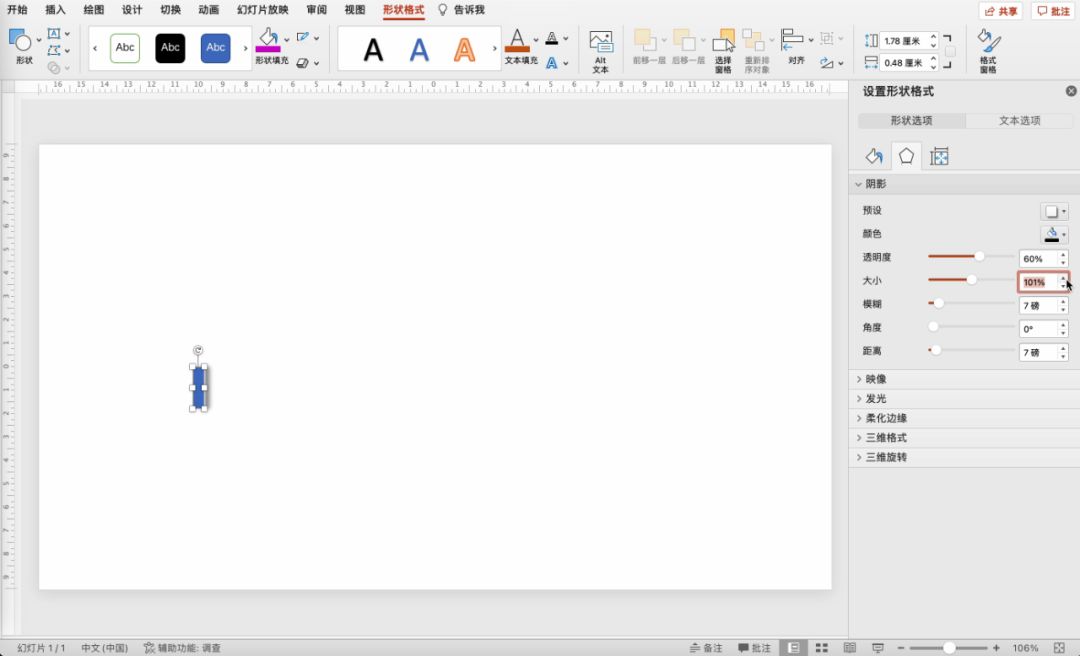Viewport: 1080px width, 656px height.
Task: Open the 开始 ribbon tab
Action: (17, 10)
